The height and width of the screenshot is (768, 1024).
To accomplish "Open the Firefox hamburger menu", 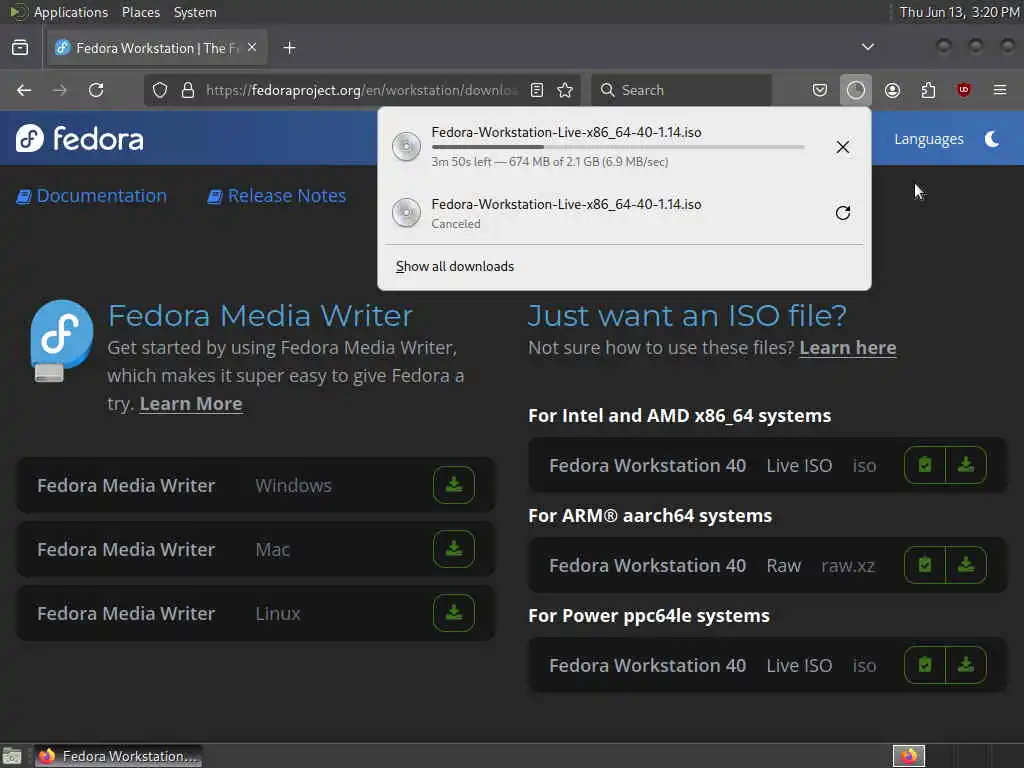I will click(x=1000, y=90).
